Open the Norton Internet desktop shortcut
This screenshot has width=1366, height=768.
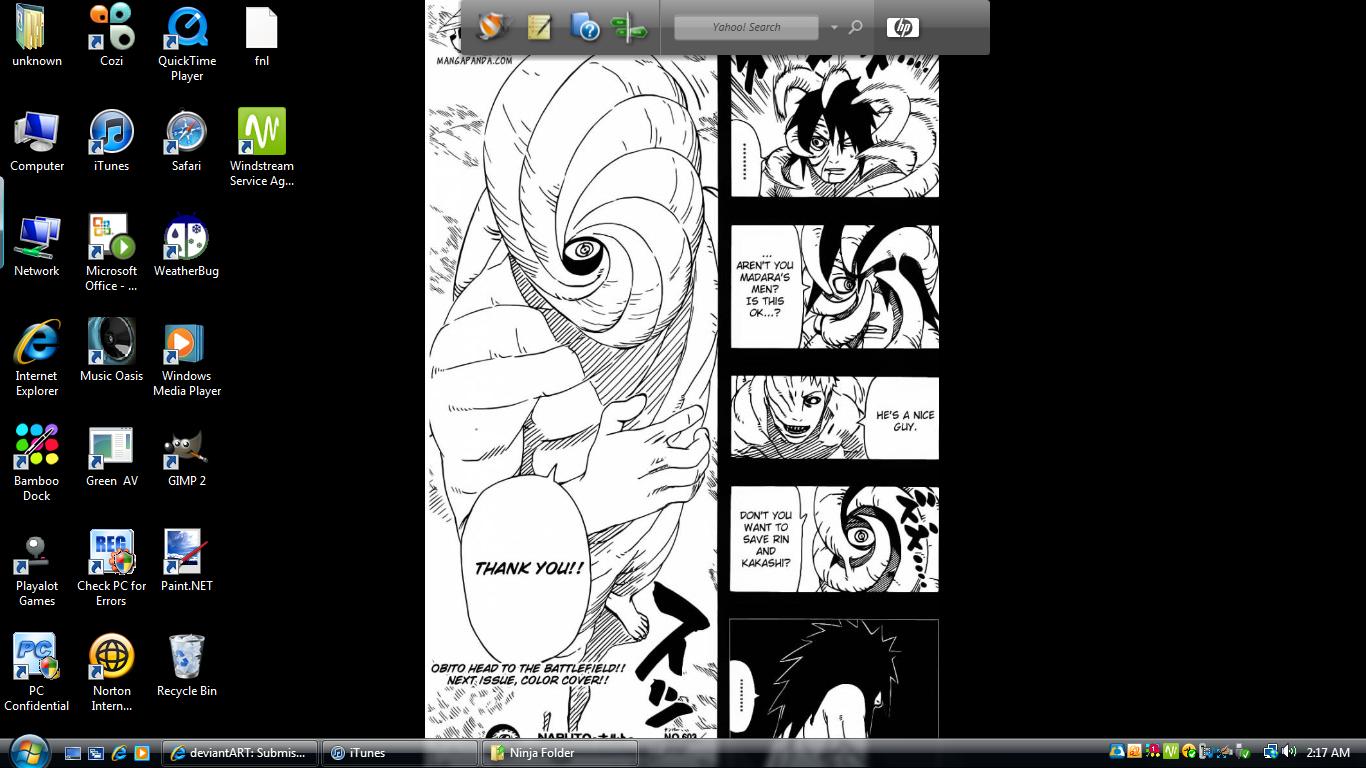coord(111,673)
